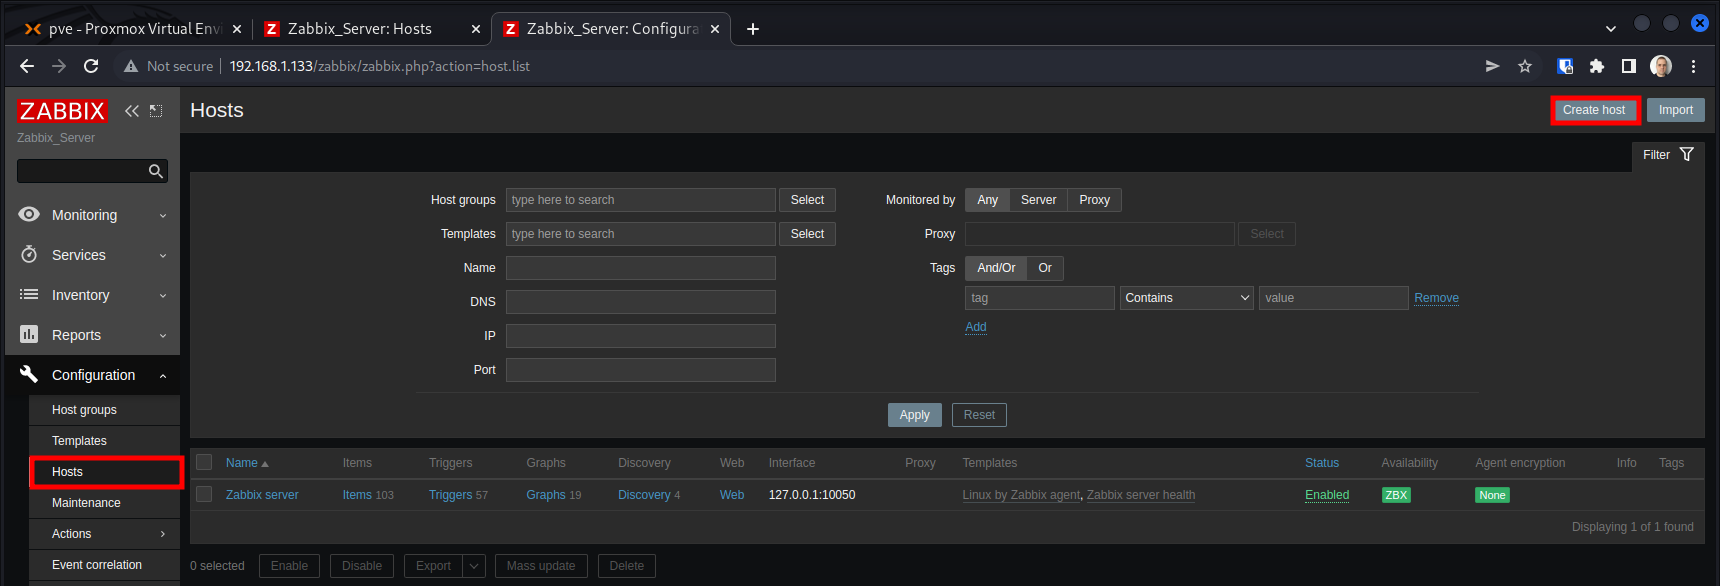Select And/Or tags mode

[996, 268]
